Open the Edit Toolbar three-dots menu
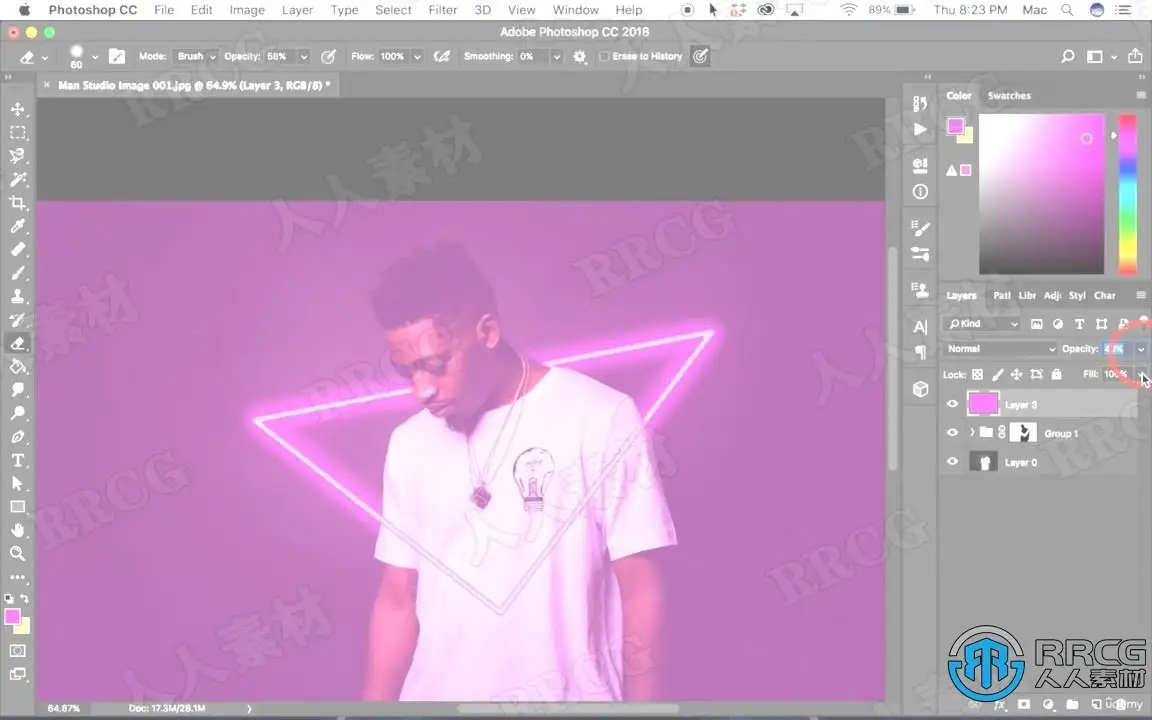This screenshot has width=1152, height=720. [x=18, y=577]
